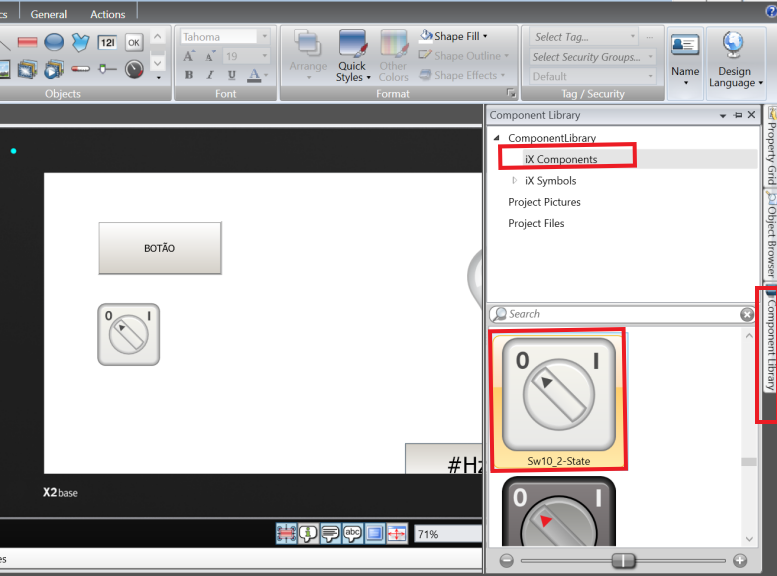Viewport: 777px width, 576px height.
Task: Toggle the abc tooltip display button
Action: coord(352,534)
